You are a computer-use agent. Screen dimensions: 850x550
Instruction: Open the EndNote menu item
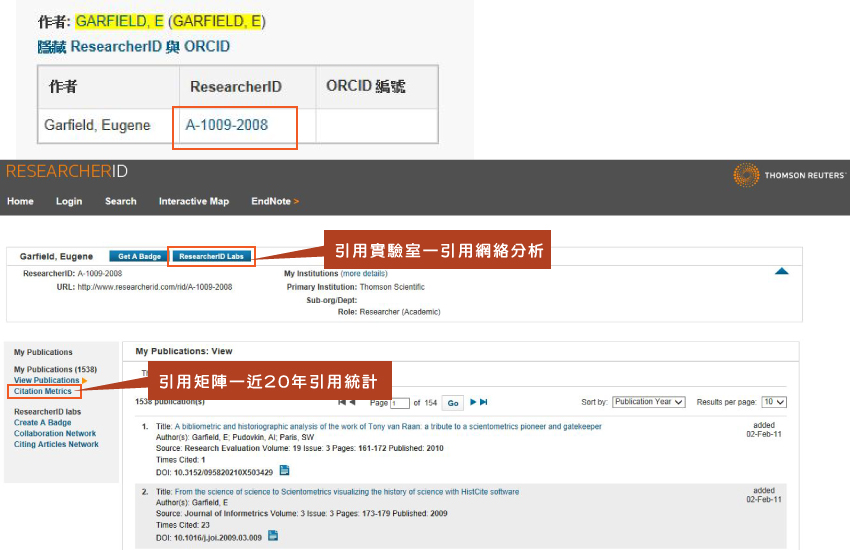point(275,201)
